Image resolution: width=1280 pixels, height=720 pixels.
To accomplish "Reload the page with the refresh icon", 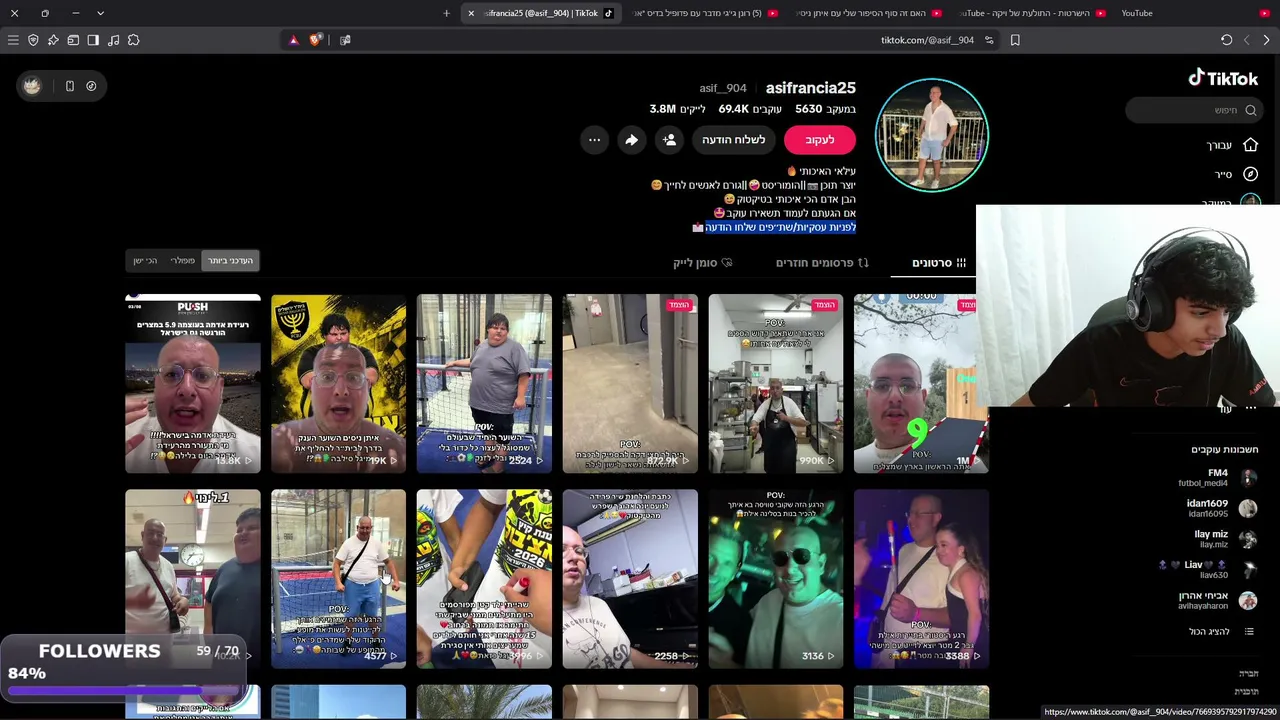I will click(1226, 40).
